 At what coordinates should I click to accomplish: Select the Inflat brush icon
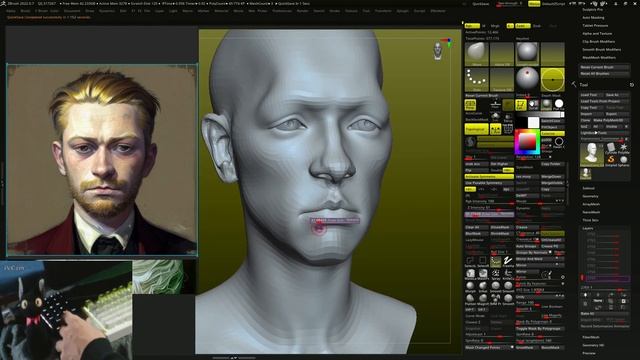[483, 287]
